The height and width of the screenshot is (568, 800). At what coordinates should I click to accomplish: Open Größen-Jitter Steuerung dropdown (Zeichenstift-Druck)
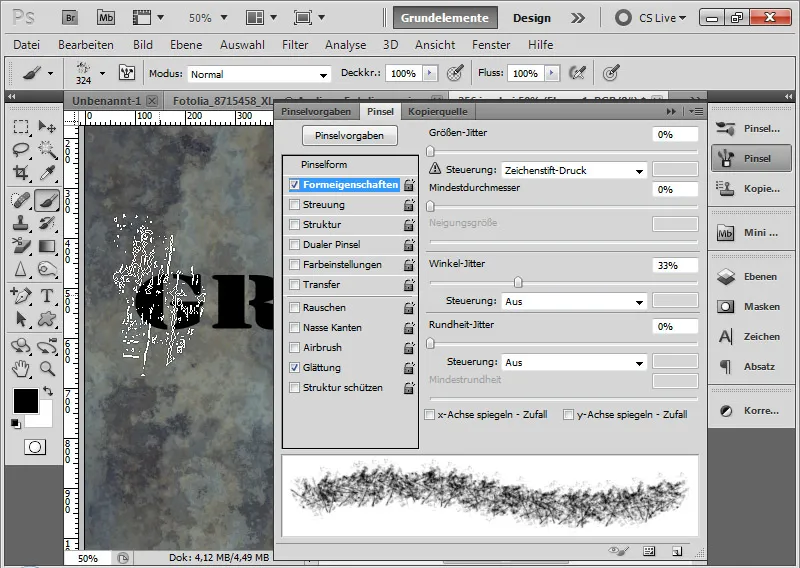[x=574, y=170]
